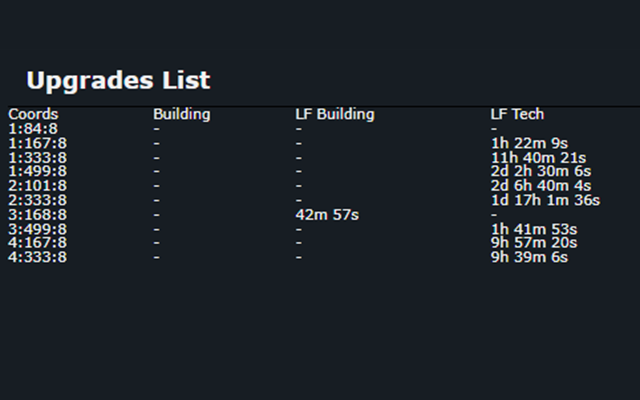Open planet 1:499:8
This screenshot has width=640, height=400.
click(x=37, y=171)
